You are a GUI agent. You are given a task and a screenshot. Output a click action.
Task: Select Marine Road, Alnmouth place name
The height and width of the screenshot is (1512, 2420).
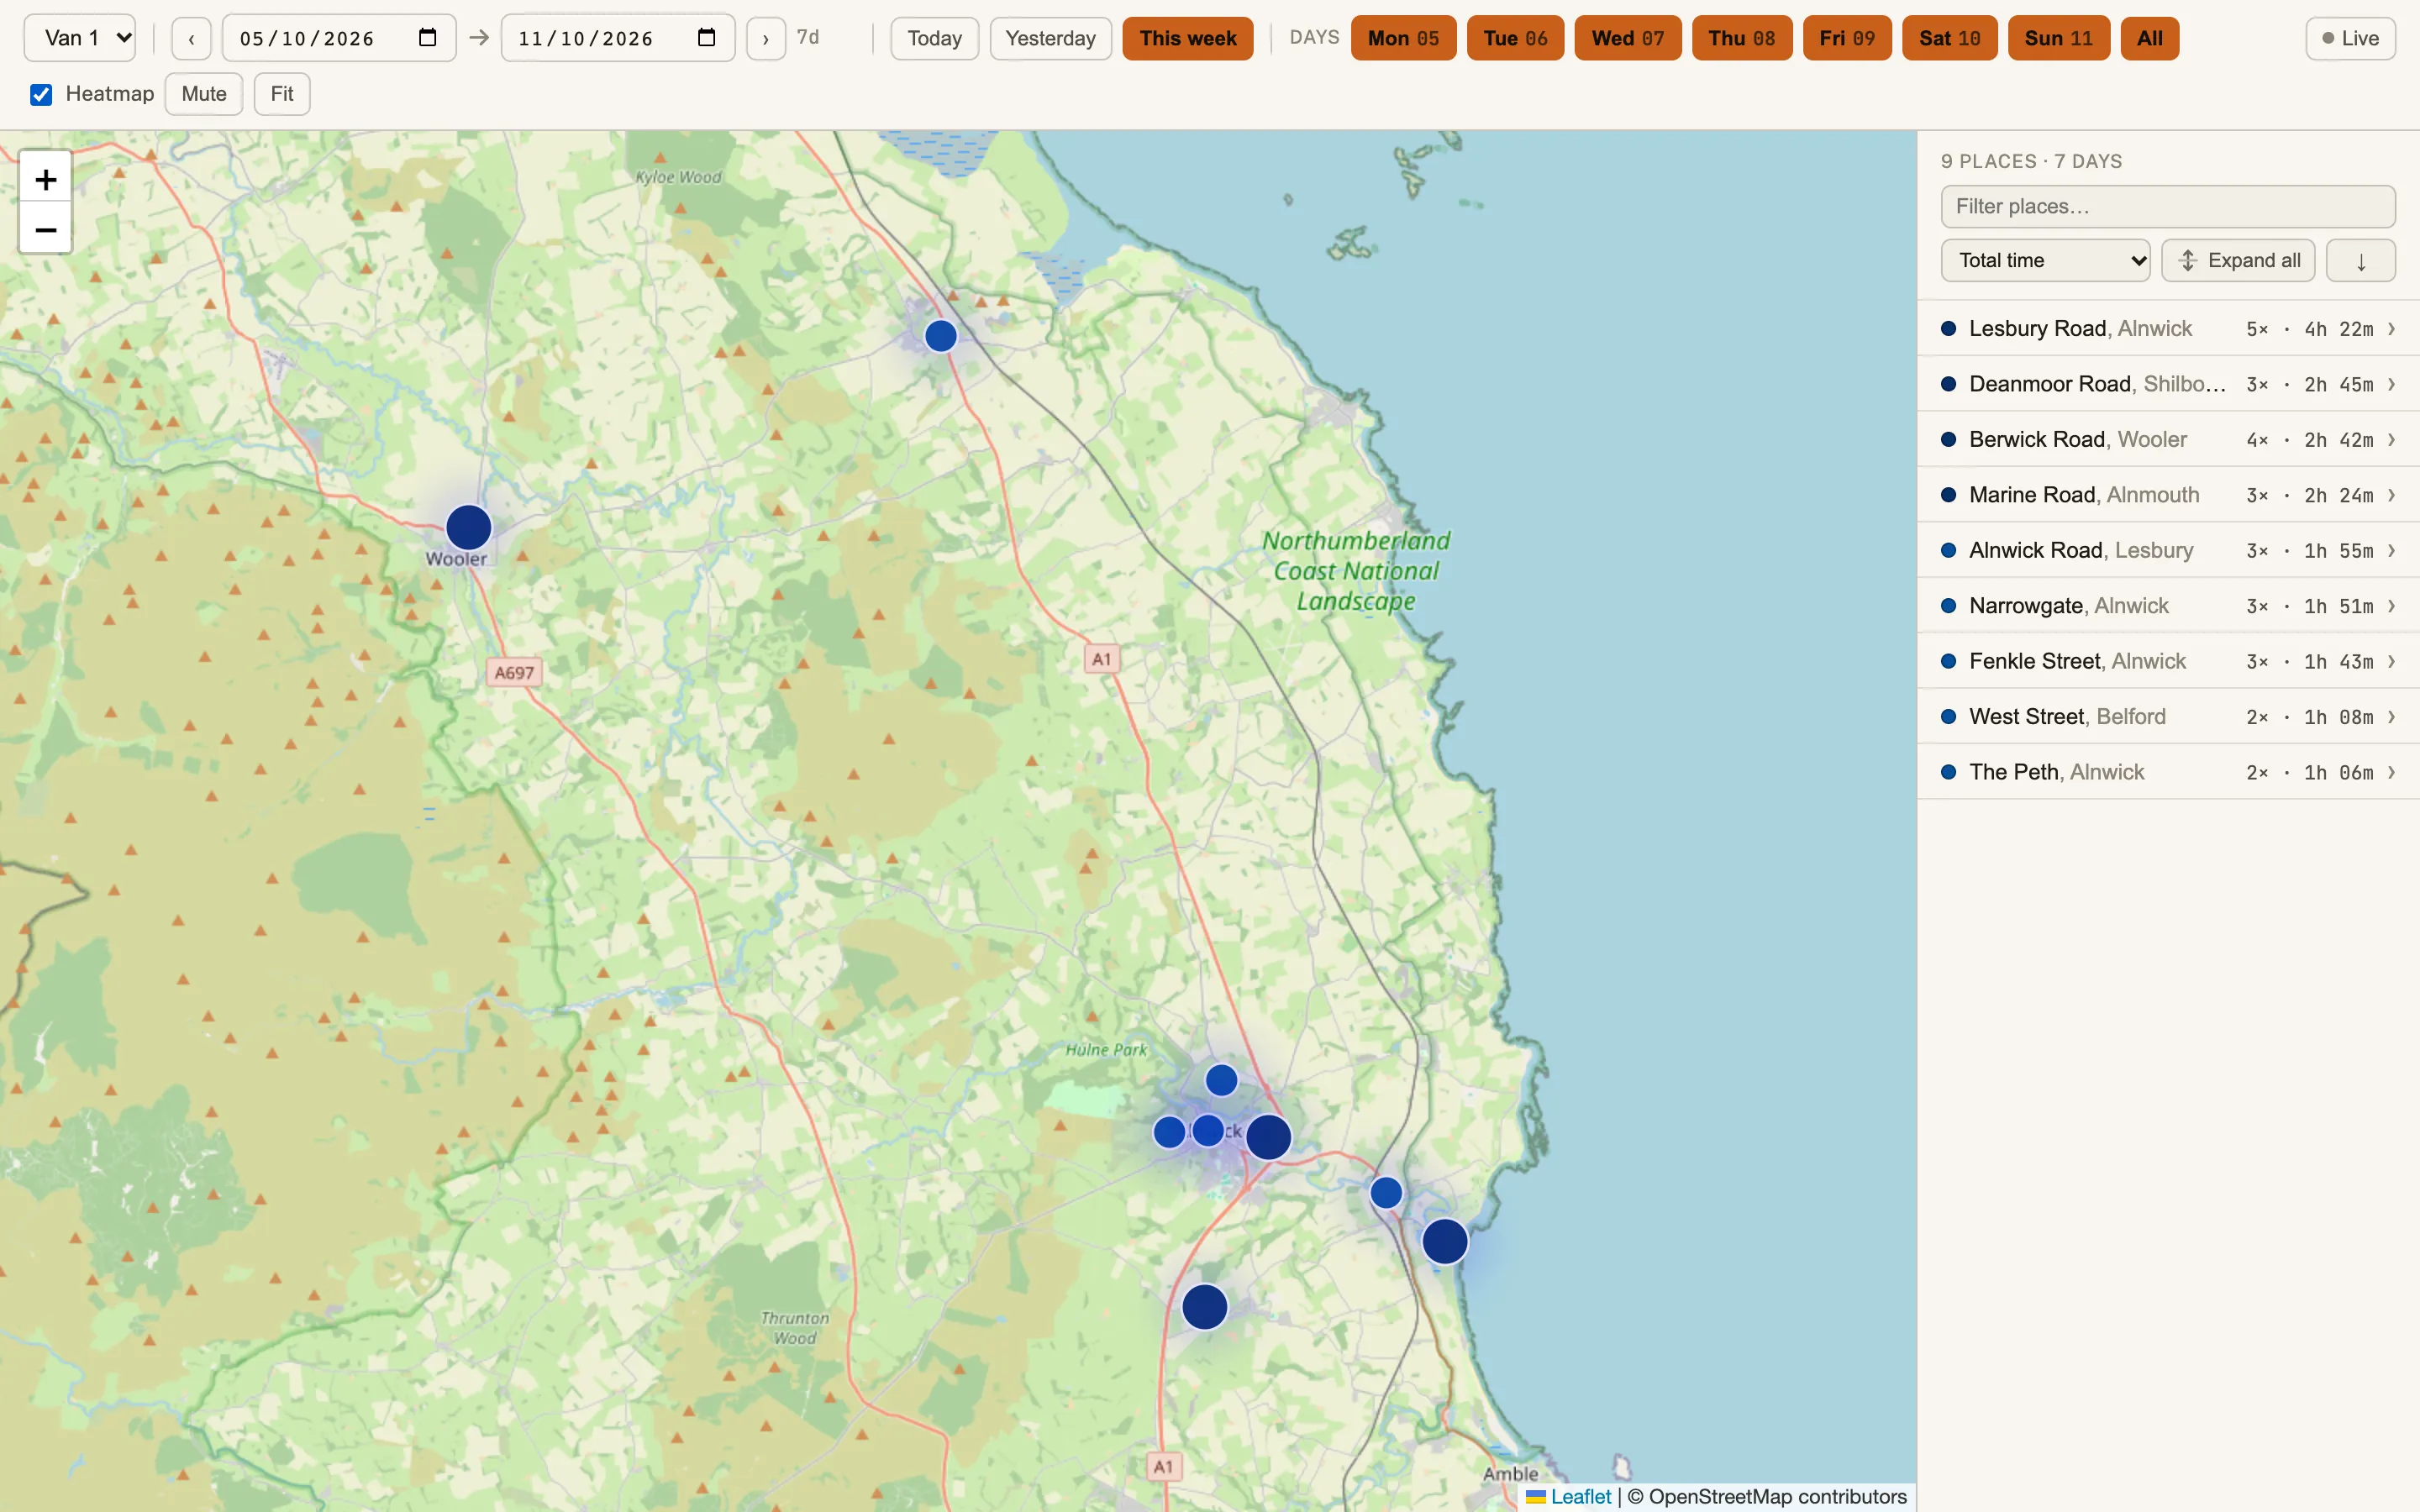pyautogui.click(x=2084, y=496)
